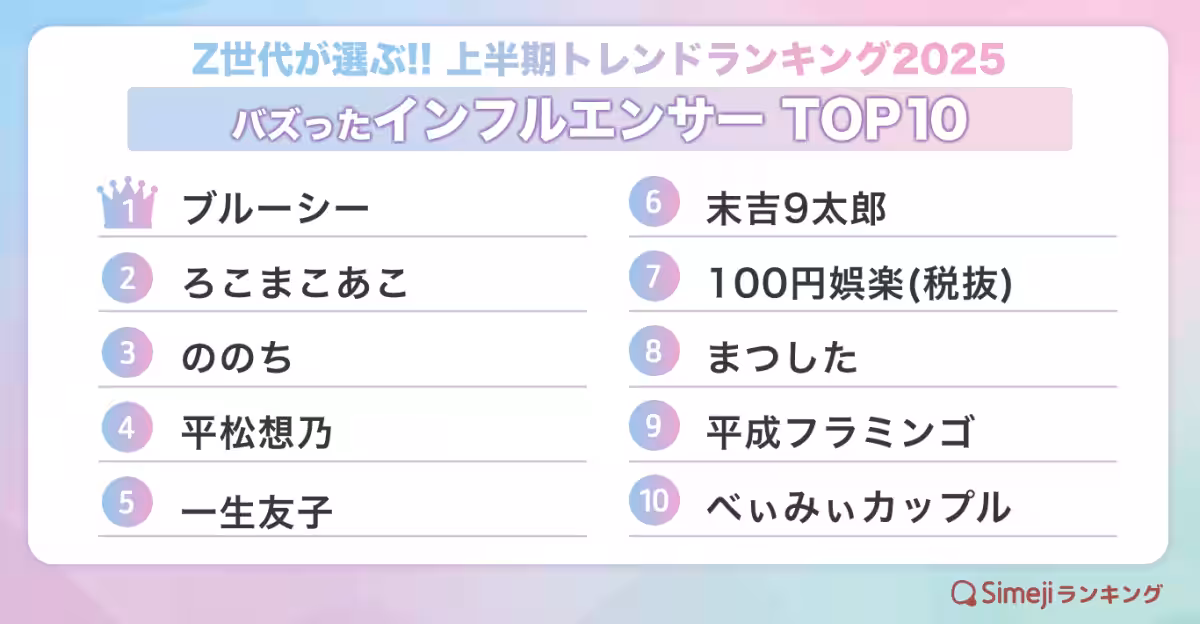Image resolution: width=1200 pixels, height=624 pixels.
Task: Select the name 末吉9太郎
Action: [x=796, y=208]
